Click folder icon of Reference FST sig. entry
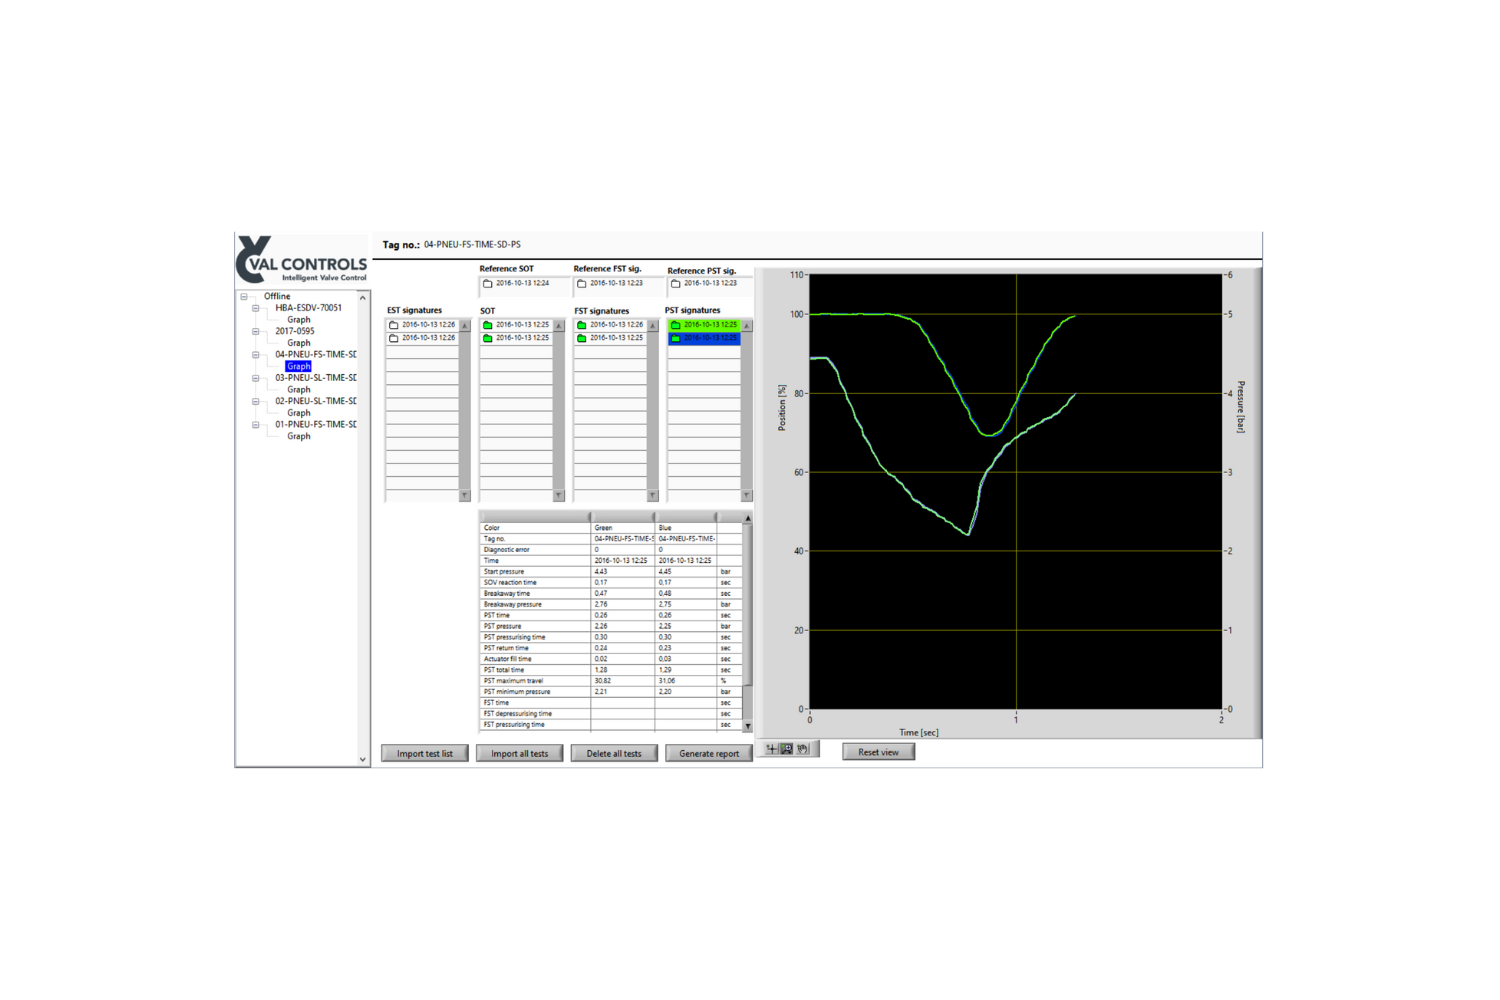Image resolution: width=1500 pixels, height=1000 pixels. pos(582,284)
